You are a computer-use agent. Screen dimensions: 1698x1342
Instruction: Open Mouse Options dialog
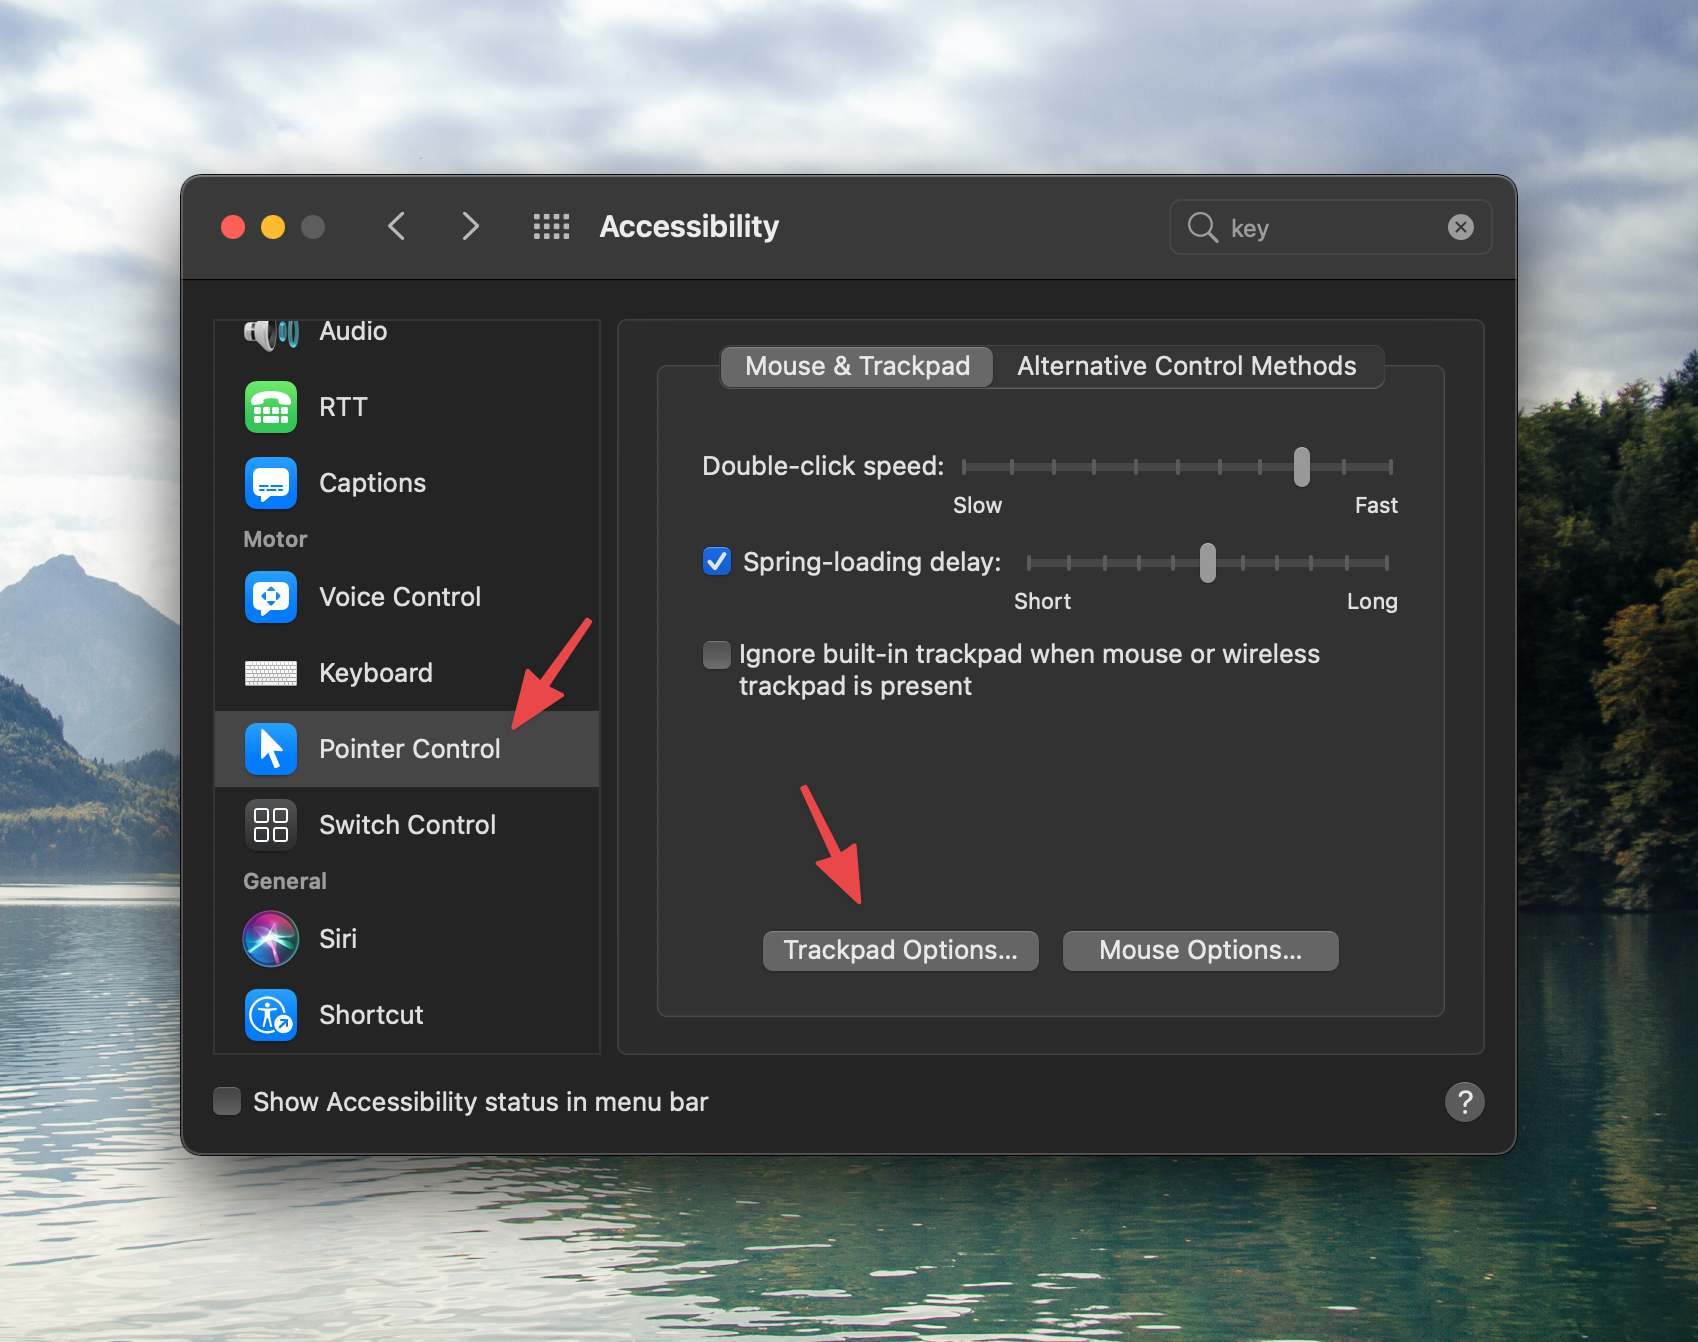tap(1201, 950)
